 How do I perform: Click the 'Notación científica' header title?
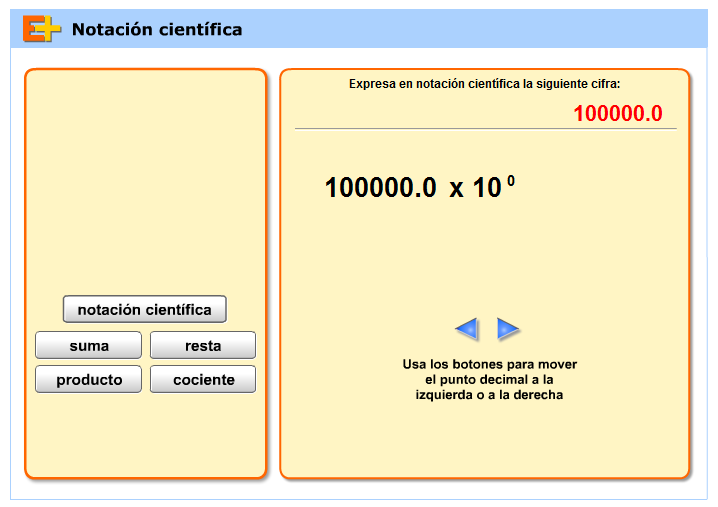click(x=157, y=30)
